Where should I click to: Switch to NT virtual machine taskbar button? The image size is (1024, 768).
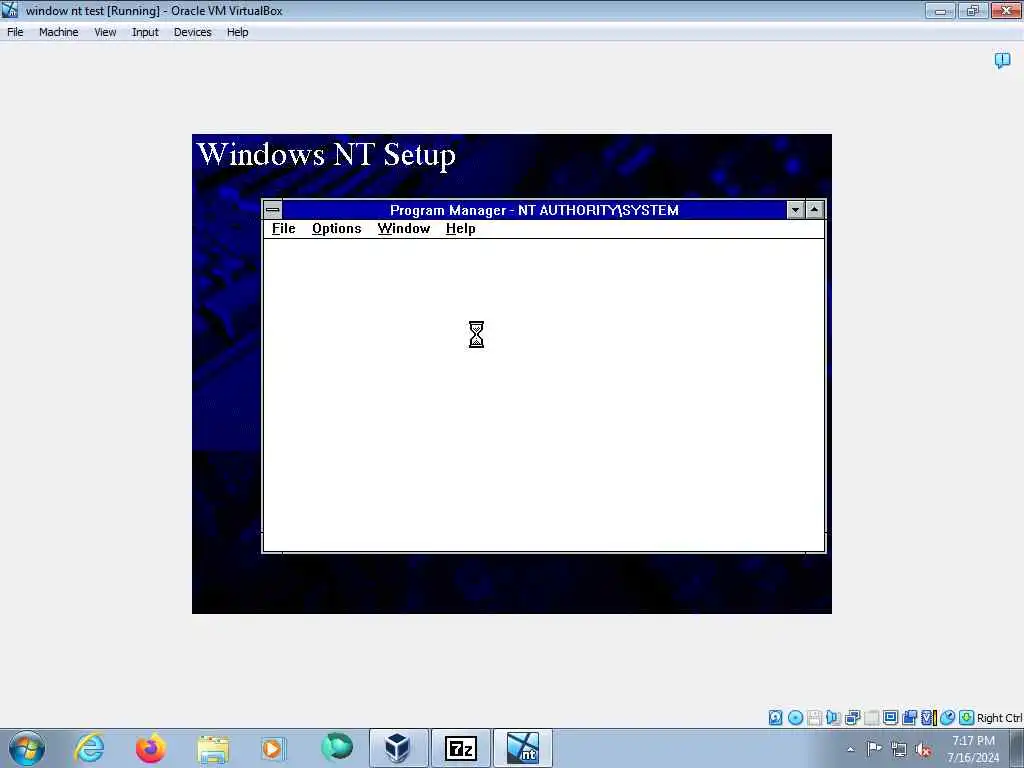click(522, 748)
